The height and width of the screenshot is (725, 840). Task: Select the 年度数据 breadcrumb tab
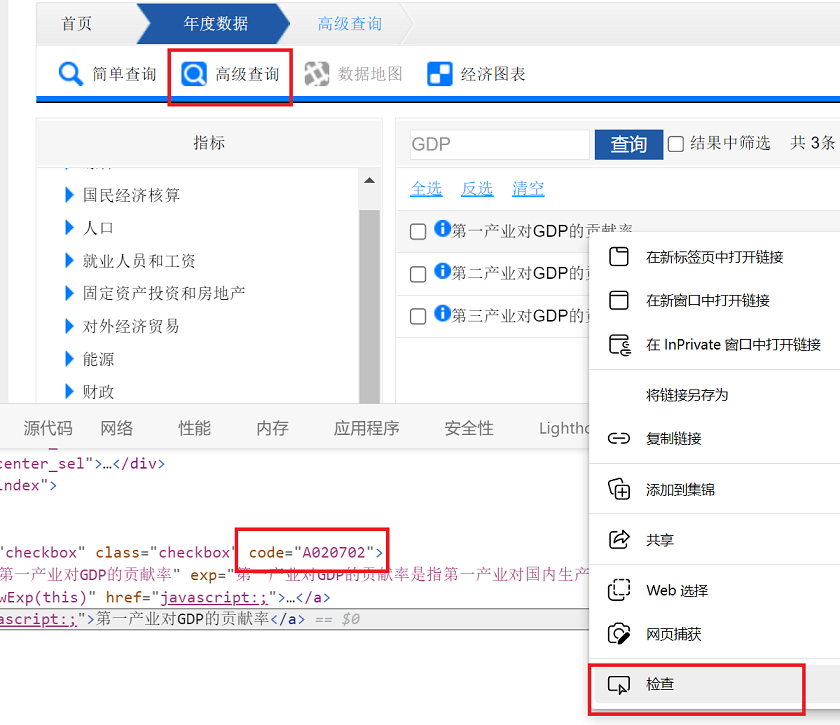(215, 24)
